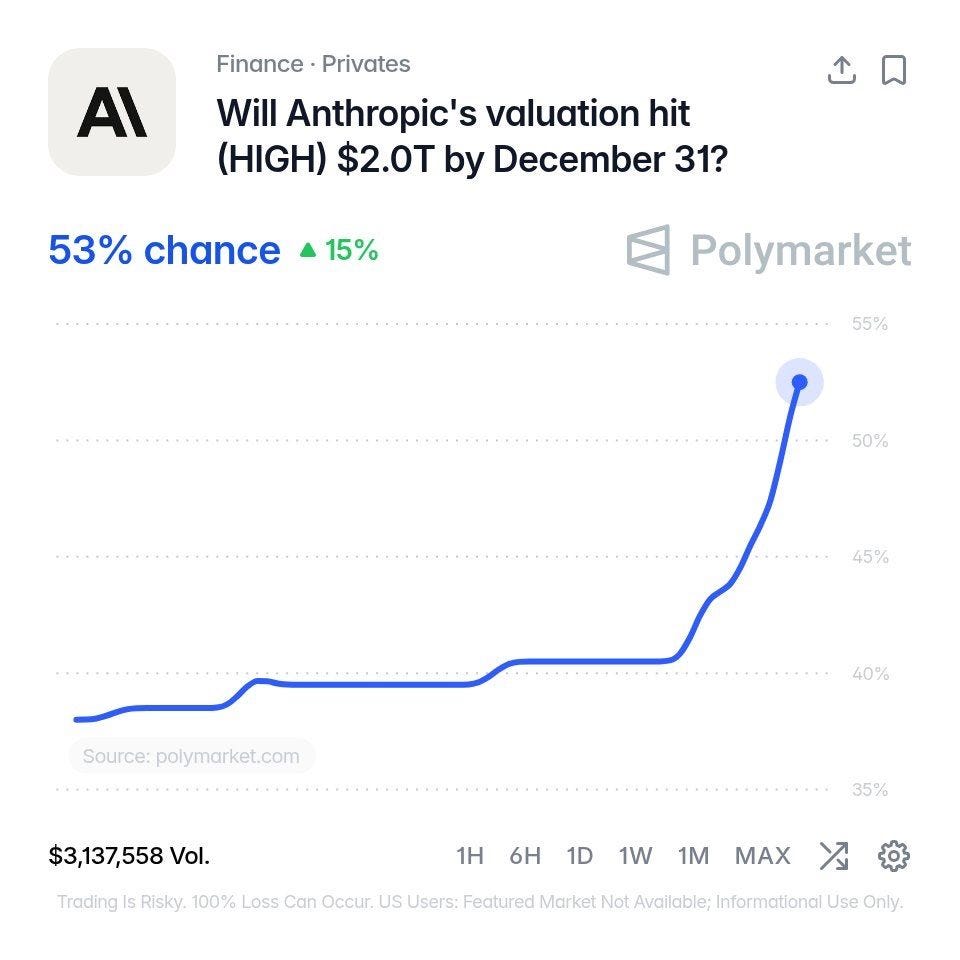Show the 1M chart range
Image resolution: width=960 pixels, height=960 pixels.
pos(693,855)
